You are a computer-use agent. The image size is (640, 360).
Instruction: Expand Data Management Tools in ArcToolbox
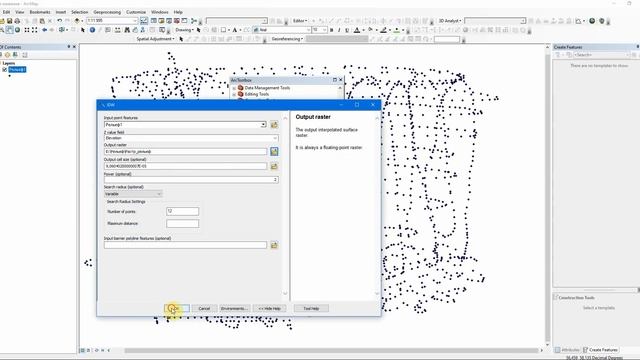(234, 88)
